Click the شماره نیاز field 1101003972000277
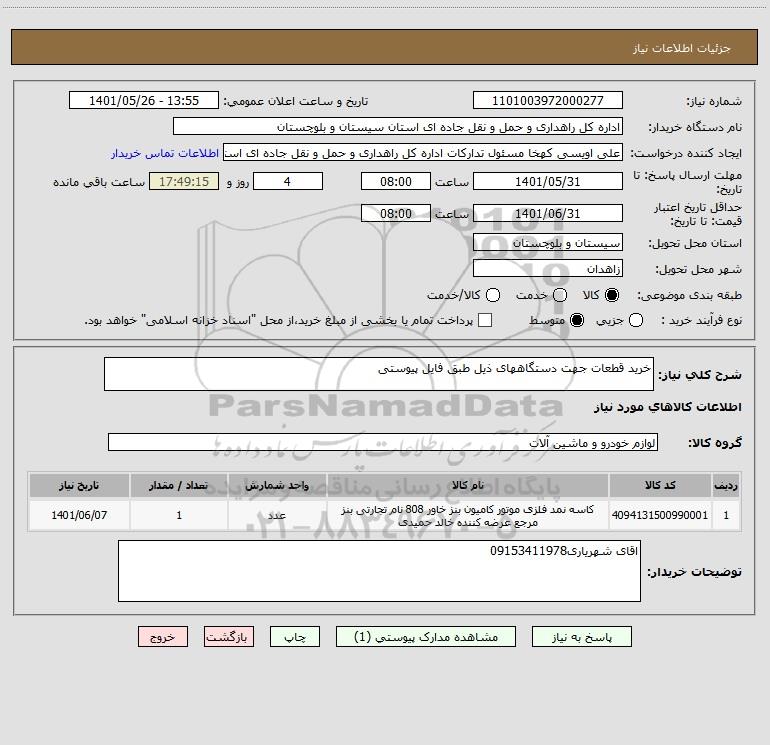This screenshot has height=745, width=770. (548, 101)
